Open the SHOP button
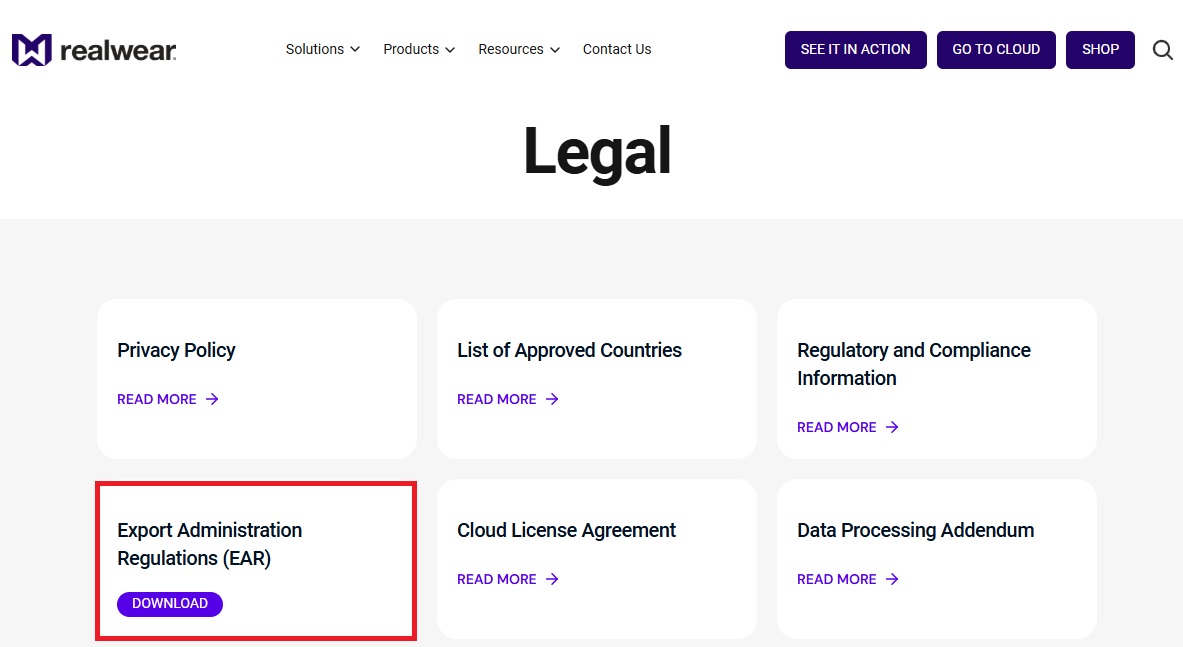 1100,49
